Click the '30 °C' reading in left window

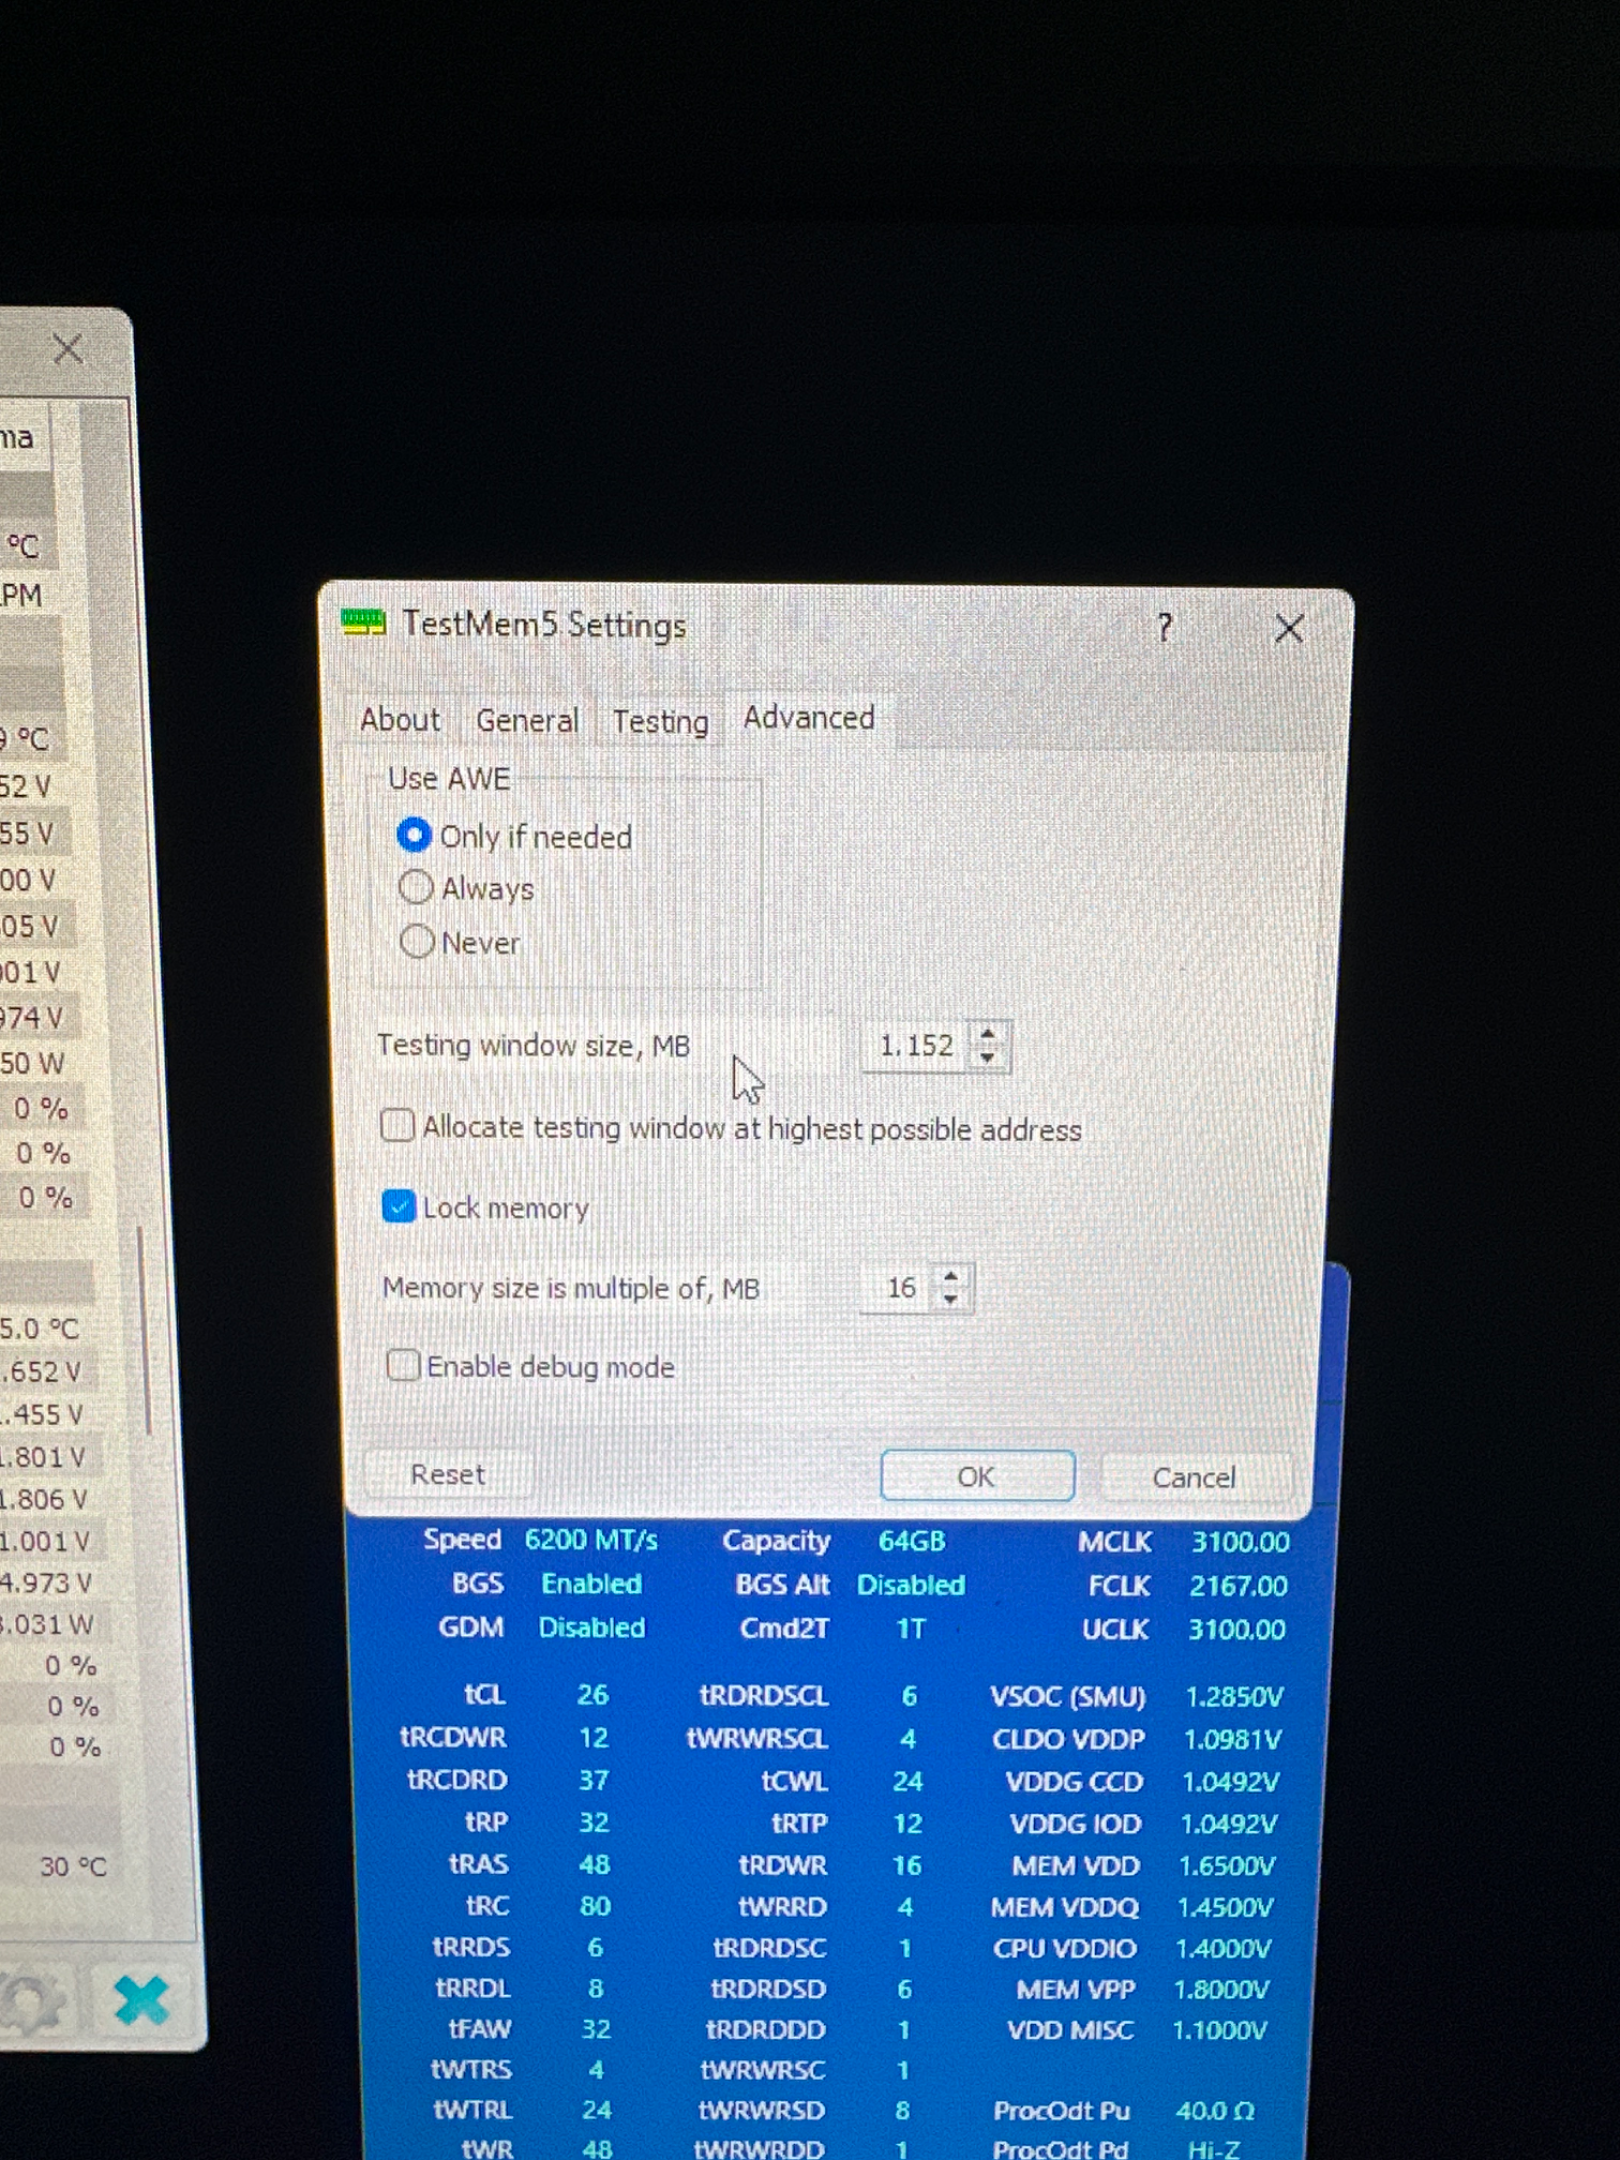(x=73, y=1866)
